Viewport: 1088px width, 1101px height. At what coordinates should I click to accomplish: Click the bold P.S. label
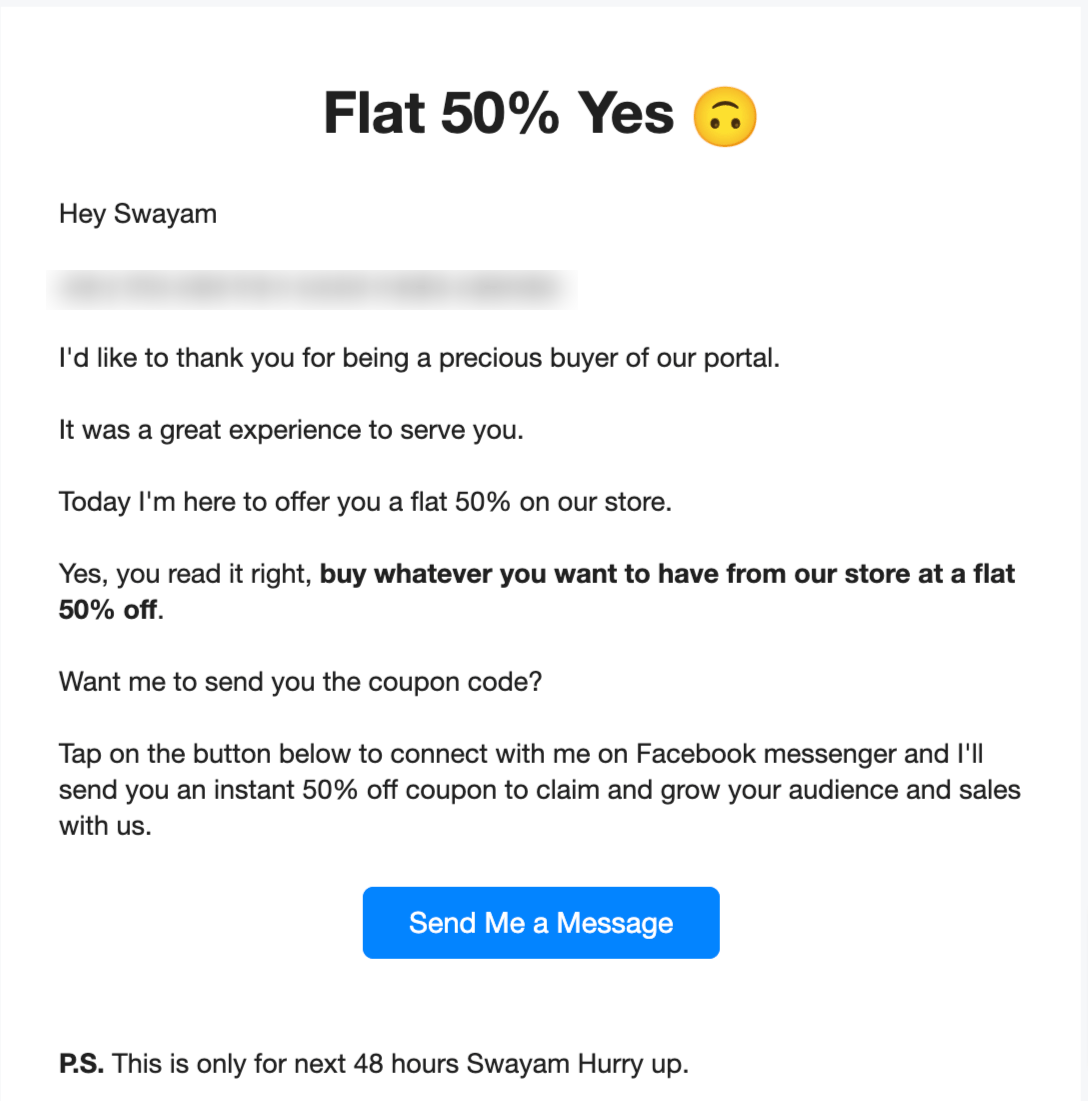[81, 1064]
